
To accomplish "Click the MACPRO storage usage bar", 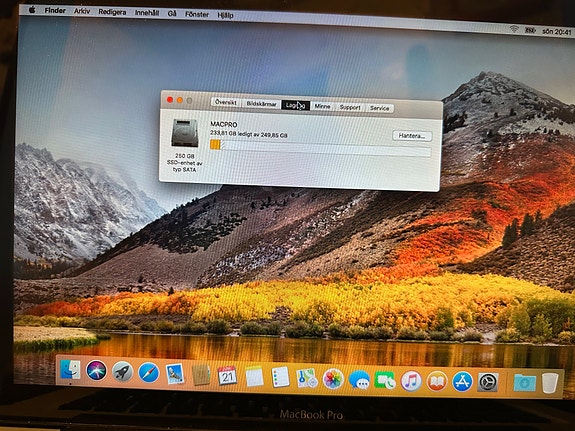I will pos(320,148).
